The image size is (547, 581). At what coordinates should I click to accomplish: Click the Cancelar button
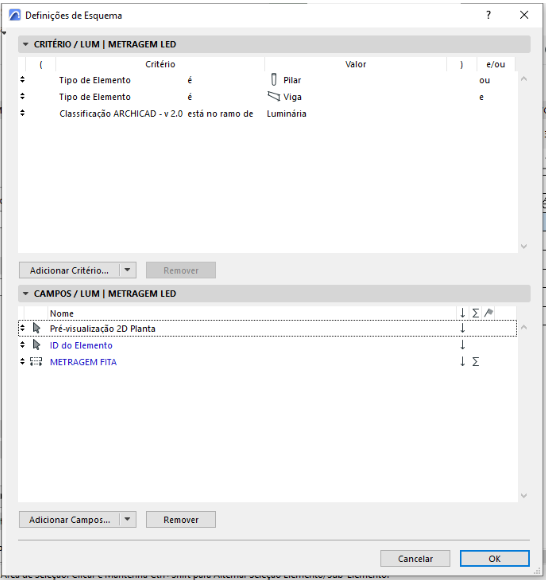coord(415,558)
